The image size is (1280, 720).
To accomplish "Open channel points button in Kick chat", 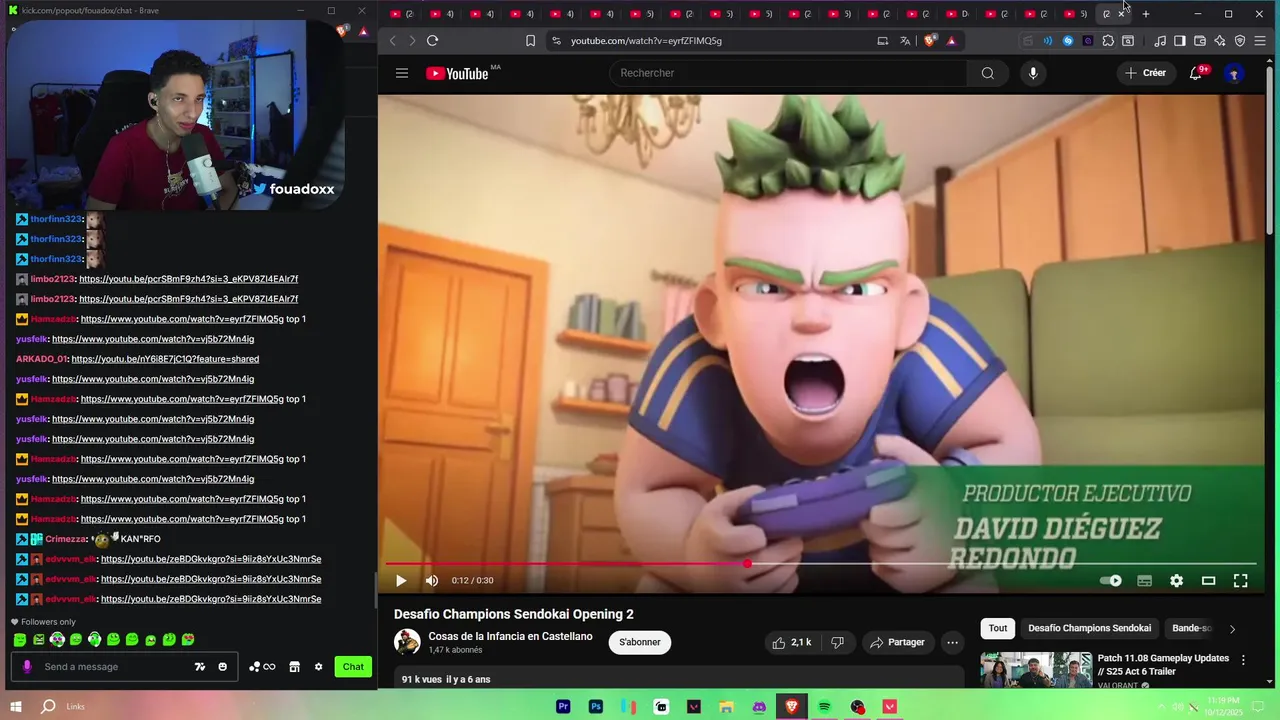I will [261, 667].
